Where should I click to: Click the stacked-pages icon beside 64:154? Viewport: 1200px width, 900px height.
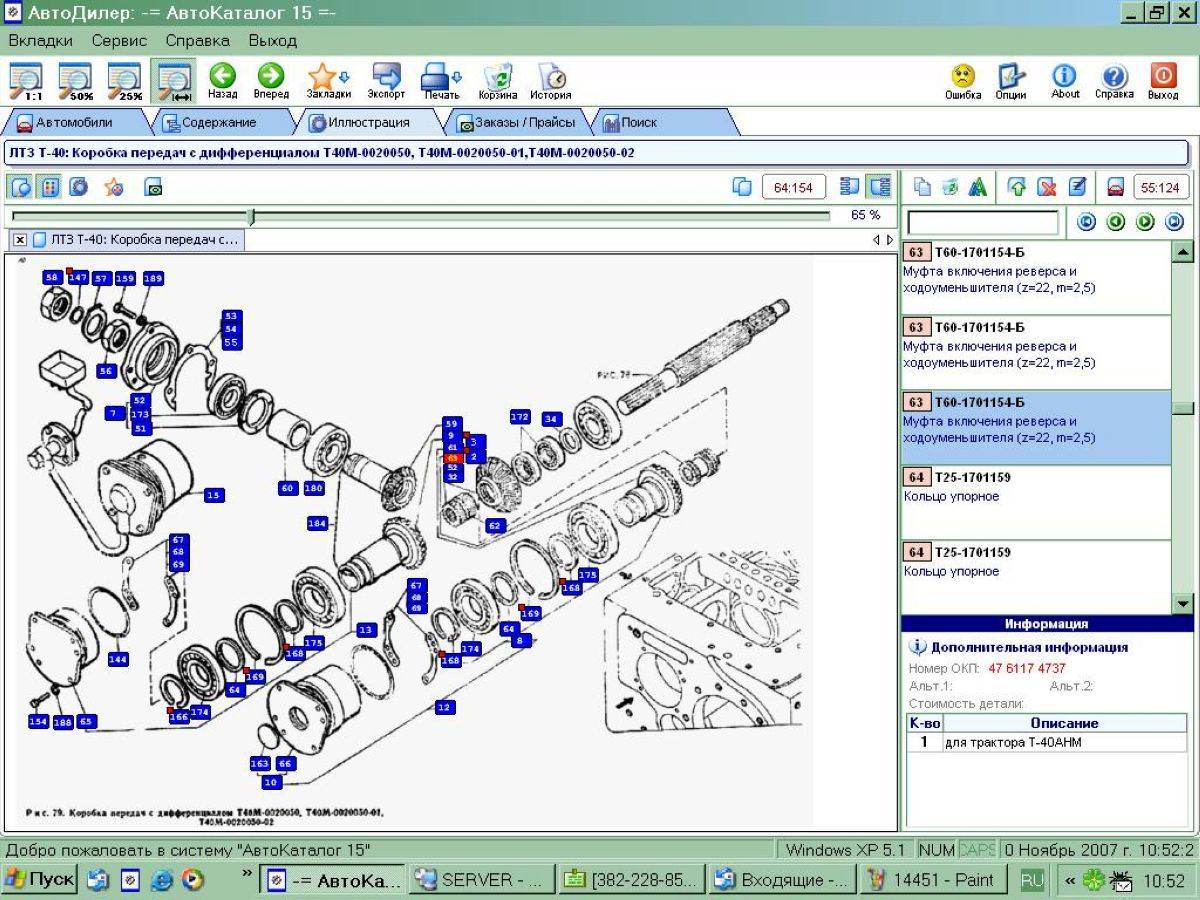742,187
